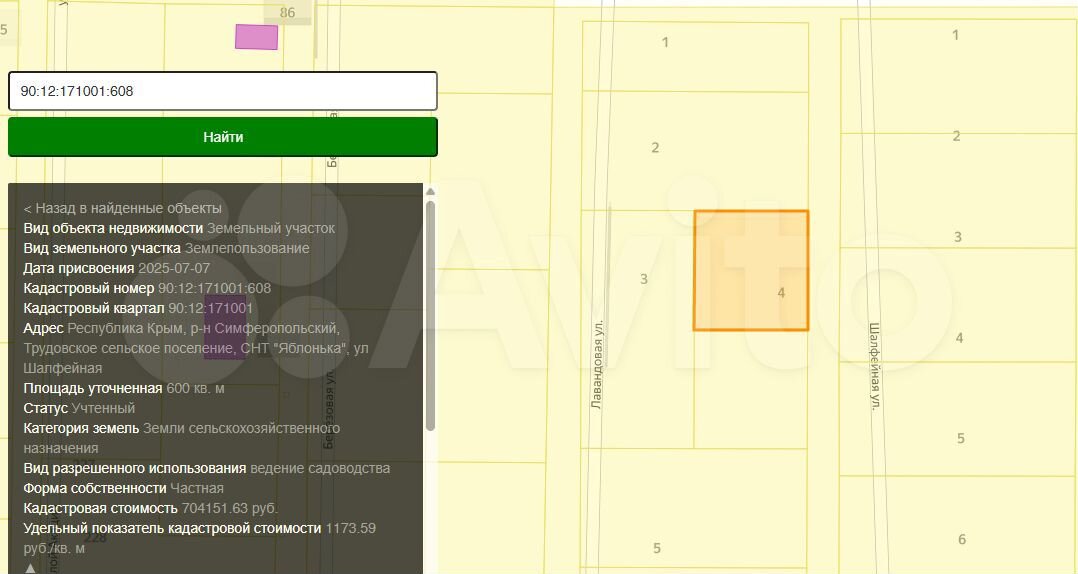This screenshot has height=574, width=1078.
Task: Click the info panel scrollbar up arrow
Action: coord(430,191)
